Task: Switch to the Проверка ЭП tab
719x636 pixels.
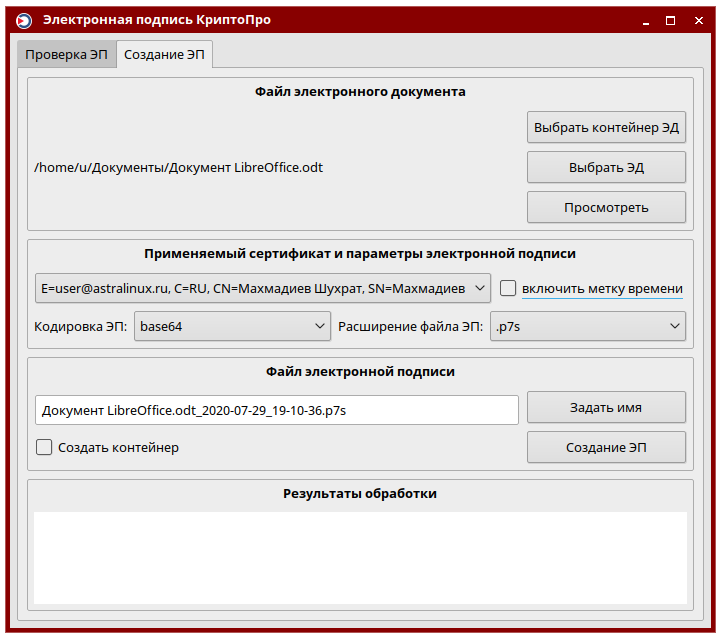Action: [x=66, y=55]
